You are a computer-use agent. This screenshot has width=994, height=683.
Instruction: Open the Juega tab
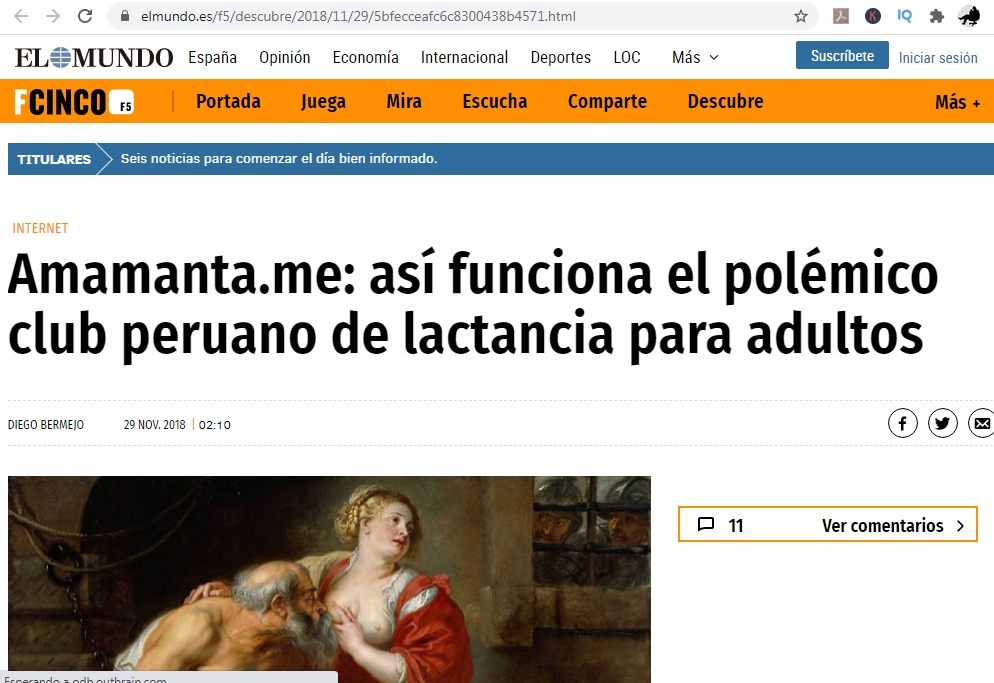click(x=323, y=101)
